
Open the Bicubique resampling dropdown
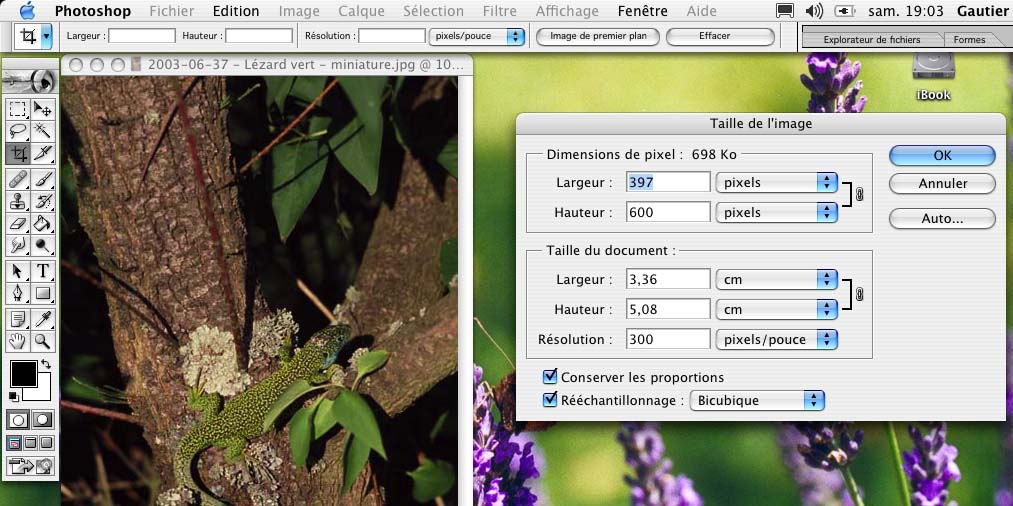coord(757,400)
